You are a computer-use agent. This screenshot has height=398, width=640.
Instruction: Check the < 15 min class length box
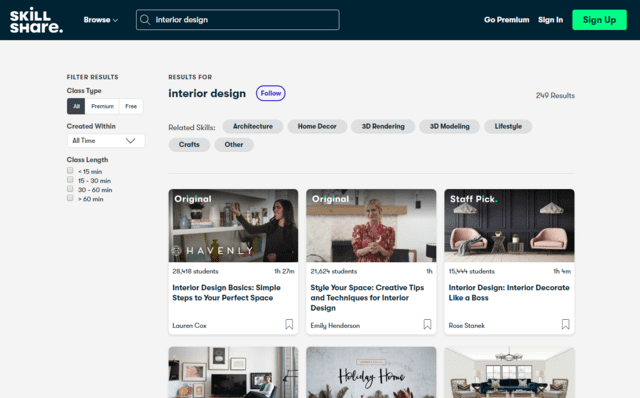click(70, 171)
